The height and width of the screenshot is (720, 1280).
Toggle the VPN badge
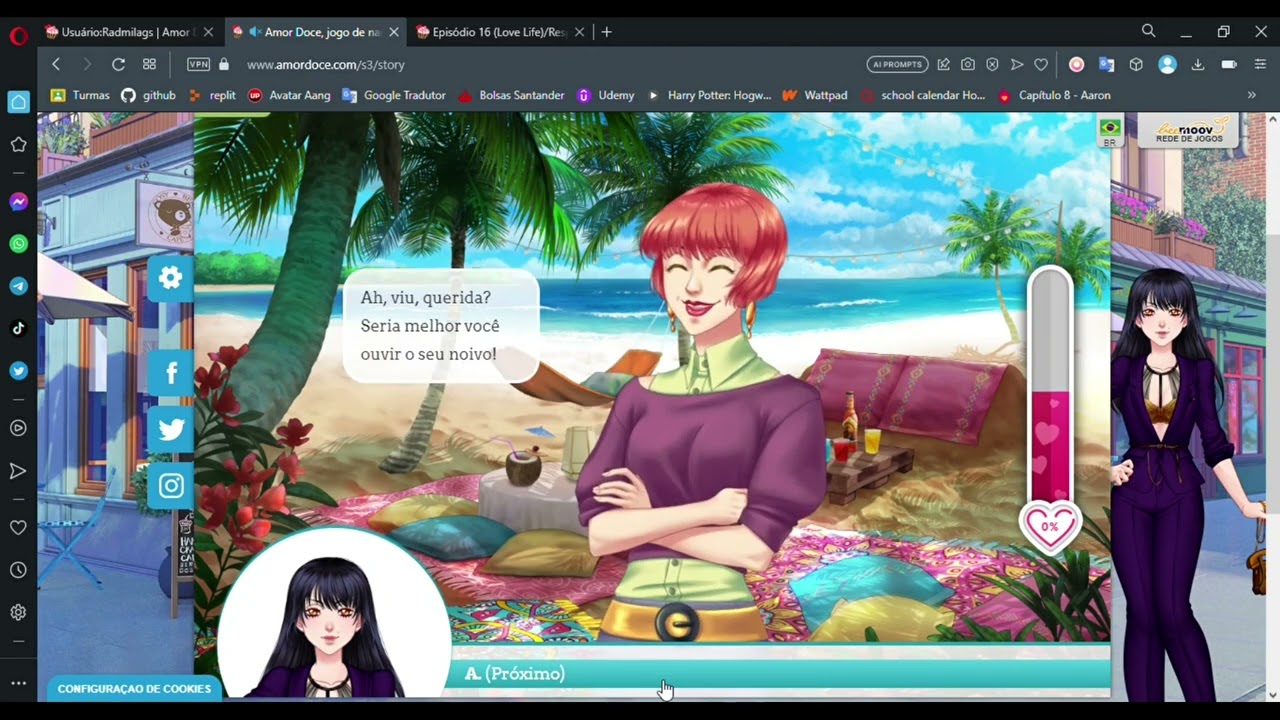click(x=198, y=64)
